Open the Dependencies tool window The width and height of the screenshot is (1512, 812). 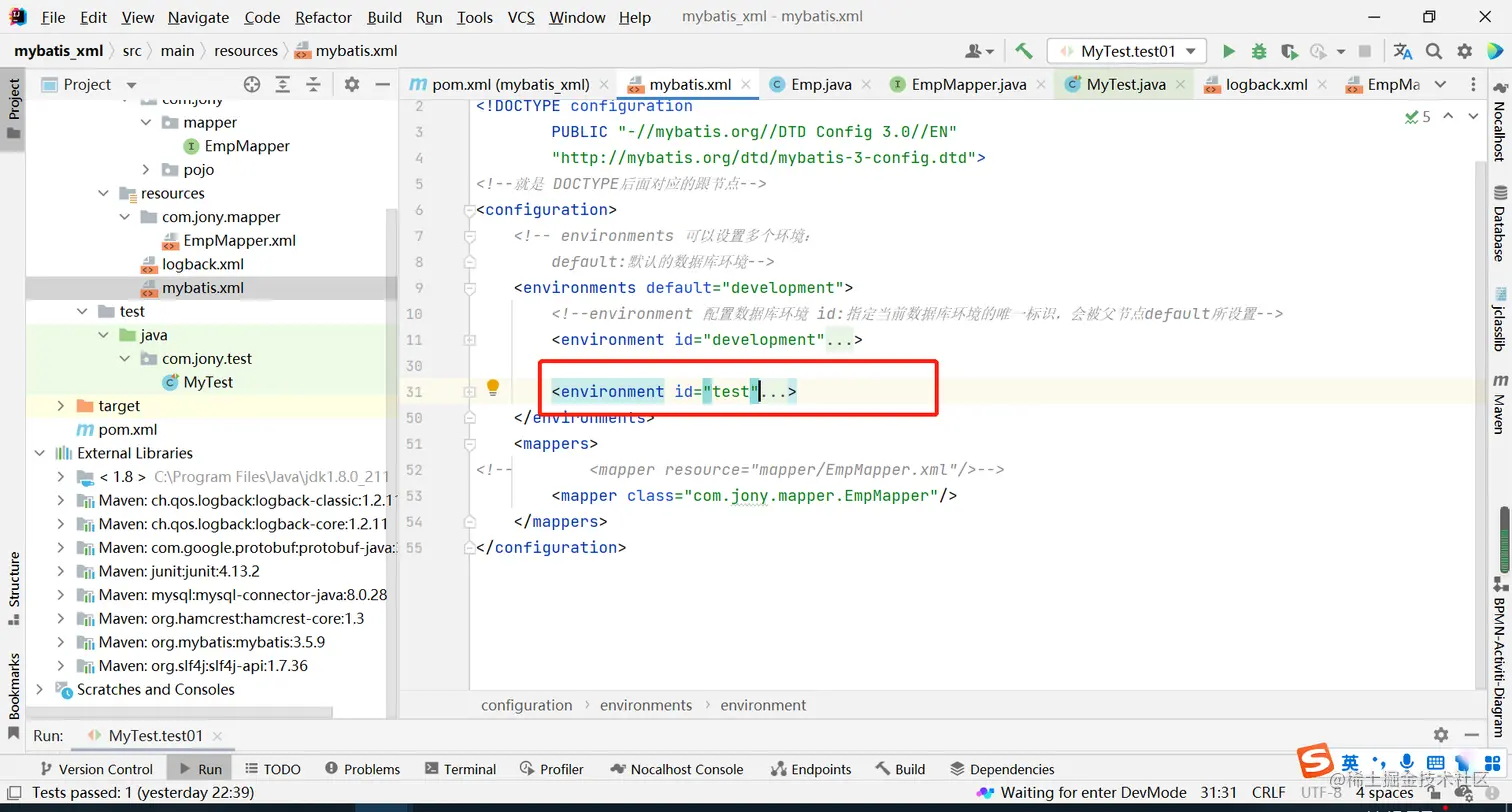(1001, 769)
